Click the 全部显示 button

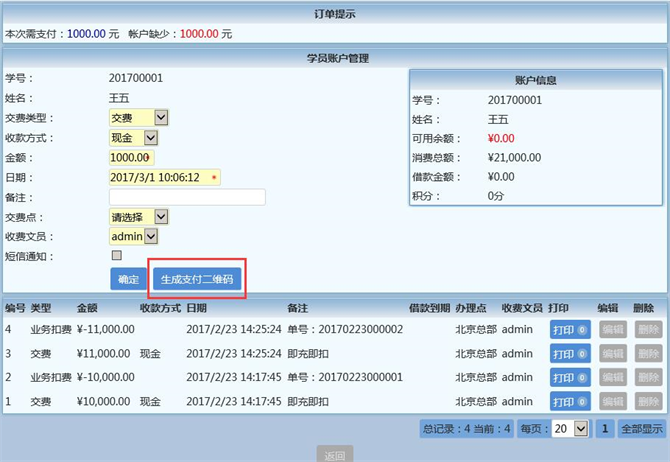[x=643, y=428]
